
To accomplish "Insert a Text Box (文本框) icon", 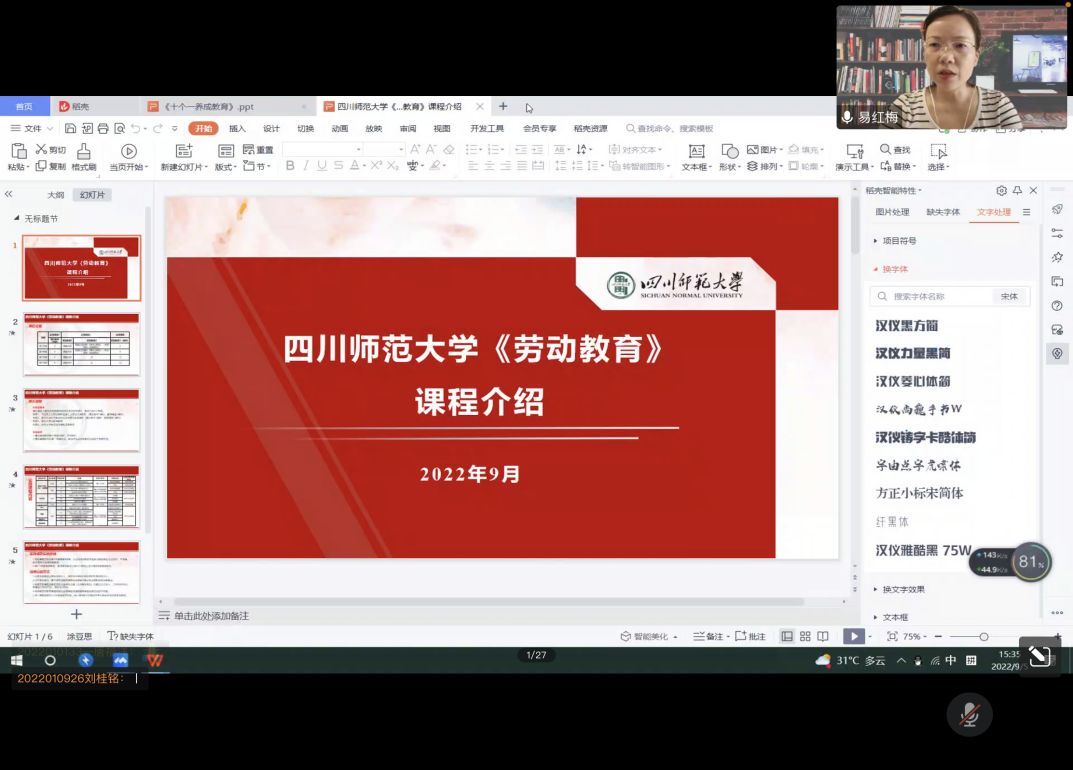I will coord(697,151).
